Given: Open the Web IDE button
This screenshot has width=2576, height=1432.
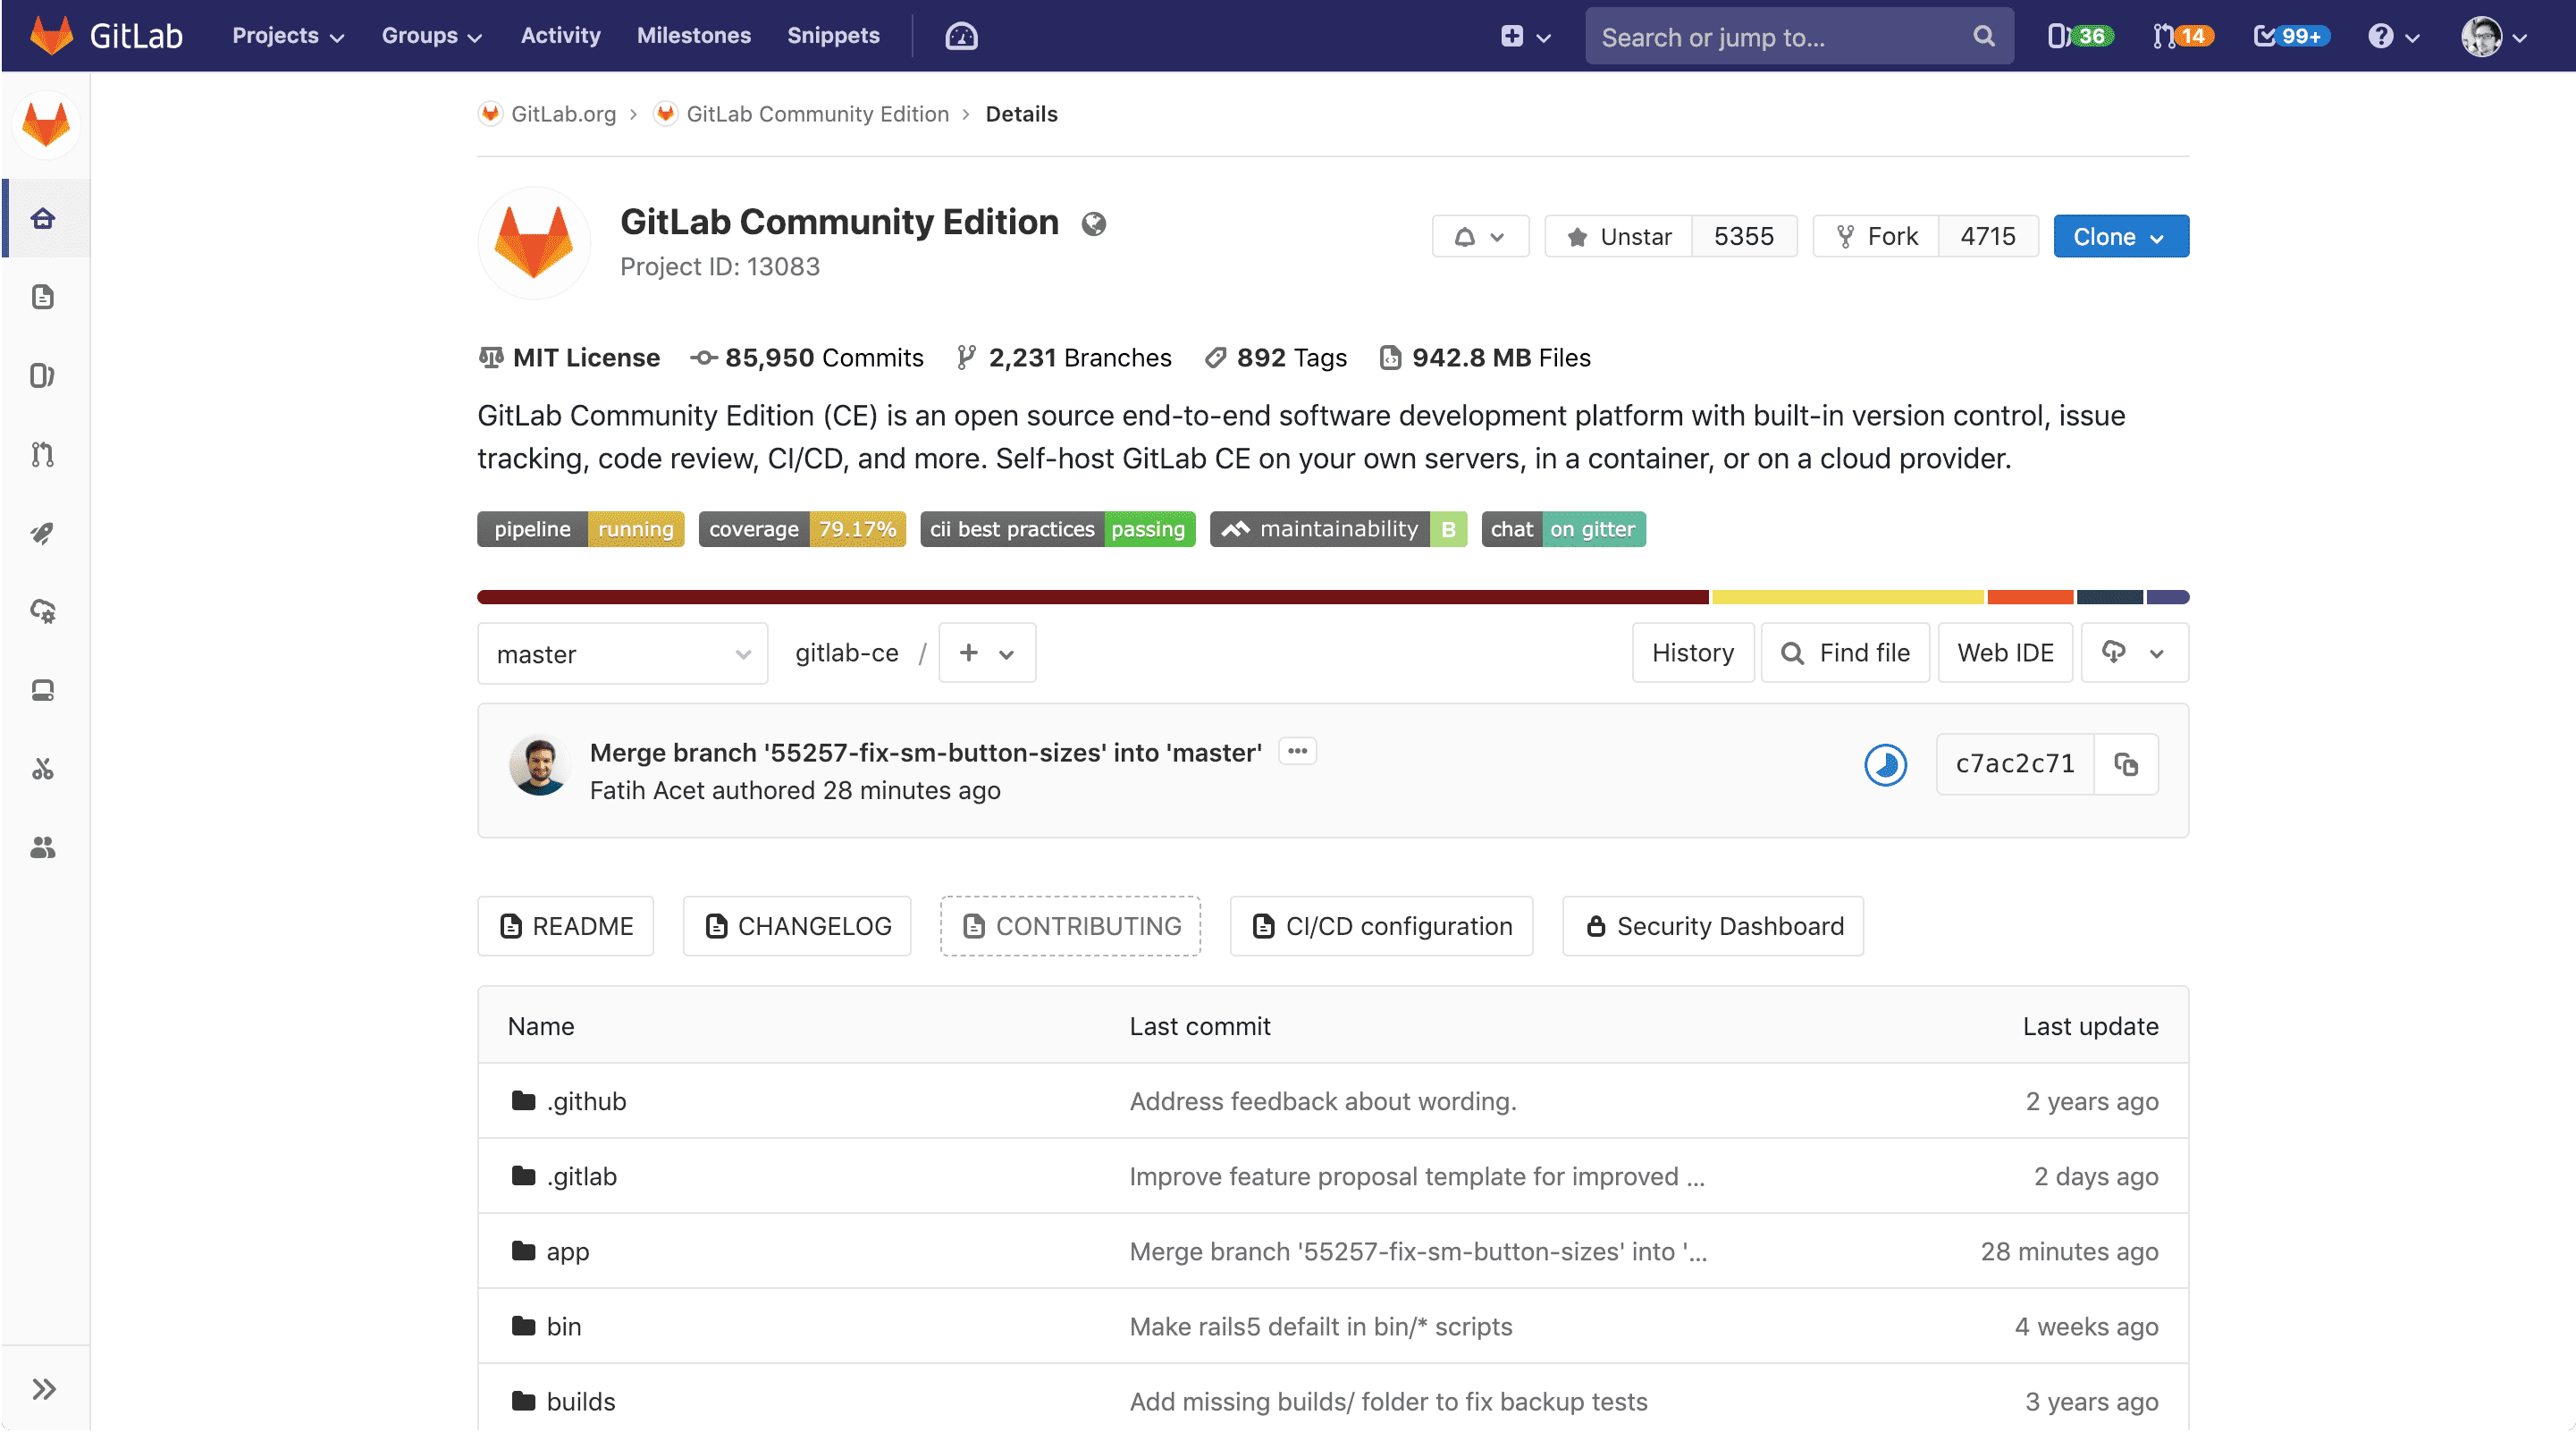Looking at the screenshot, I should point(2007,653).
